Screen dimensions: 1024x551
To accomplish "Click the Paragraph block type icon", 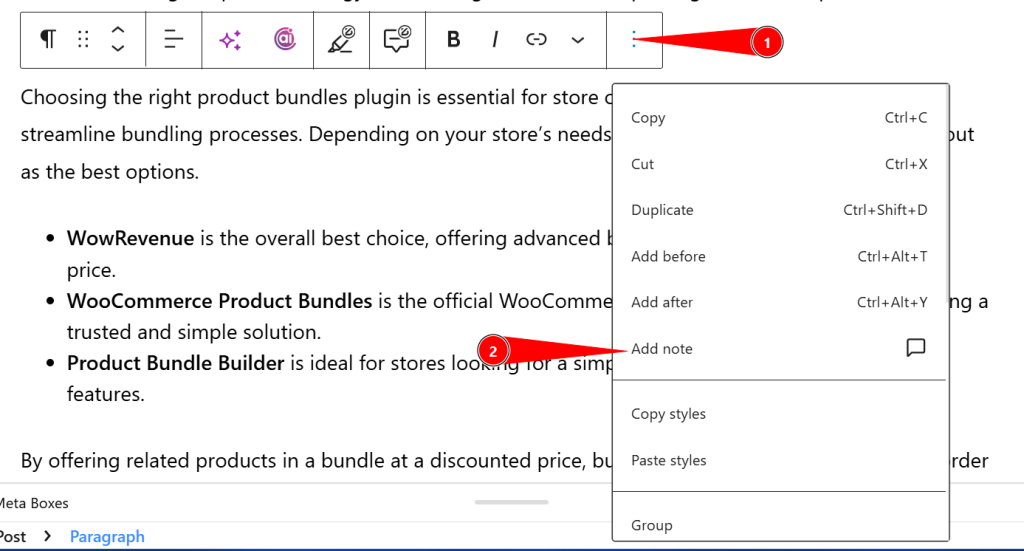I will coord(48,40).
